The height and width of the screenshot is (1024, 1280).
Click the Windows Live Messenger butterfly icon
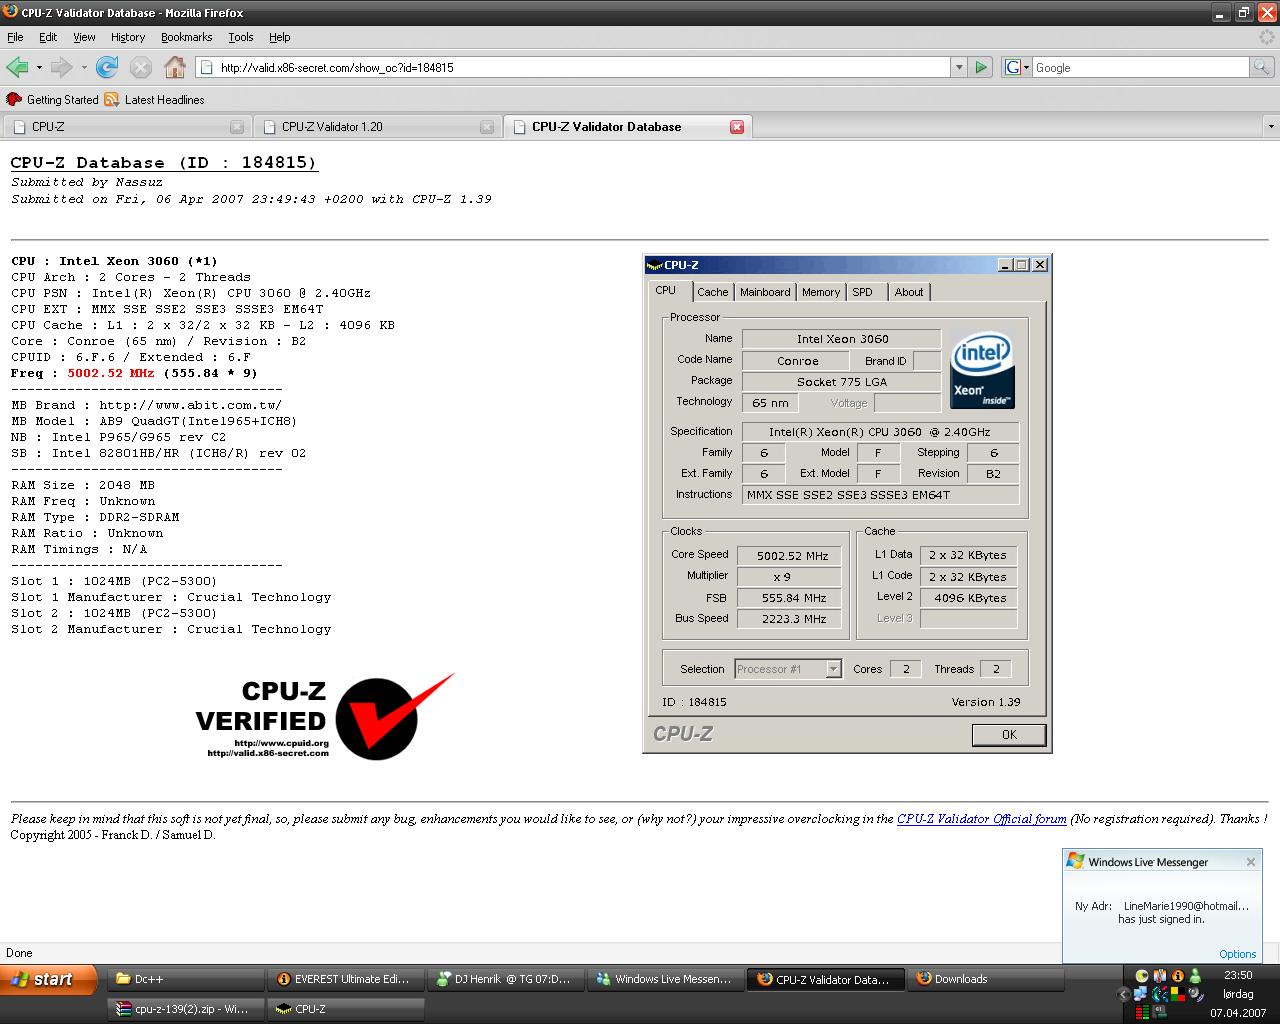click(1075, 861)
